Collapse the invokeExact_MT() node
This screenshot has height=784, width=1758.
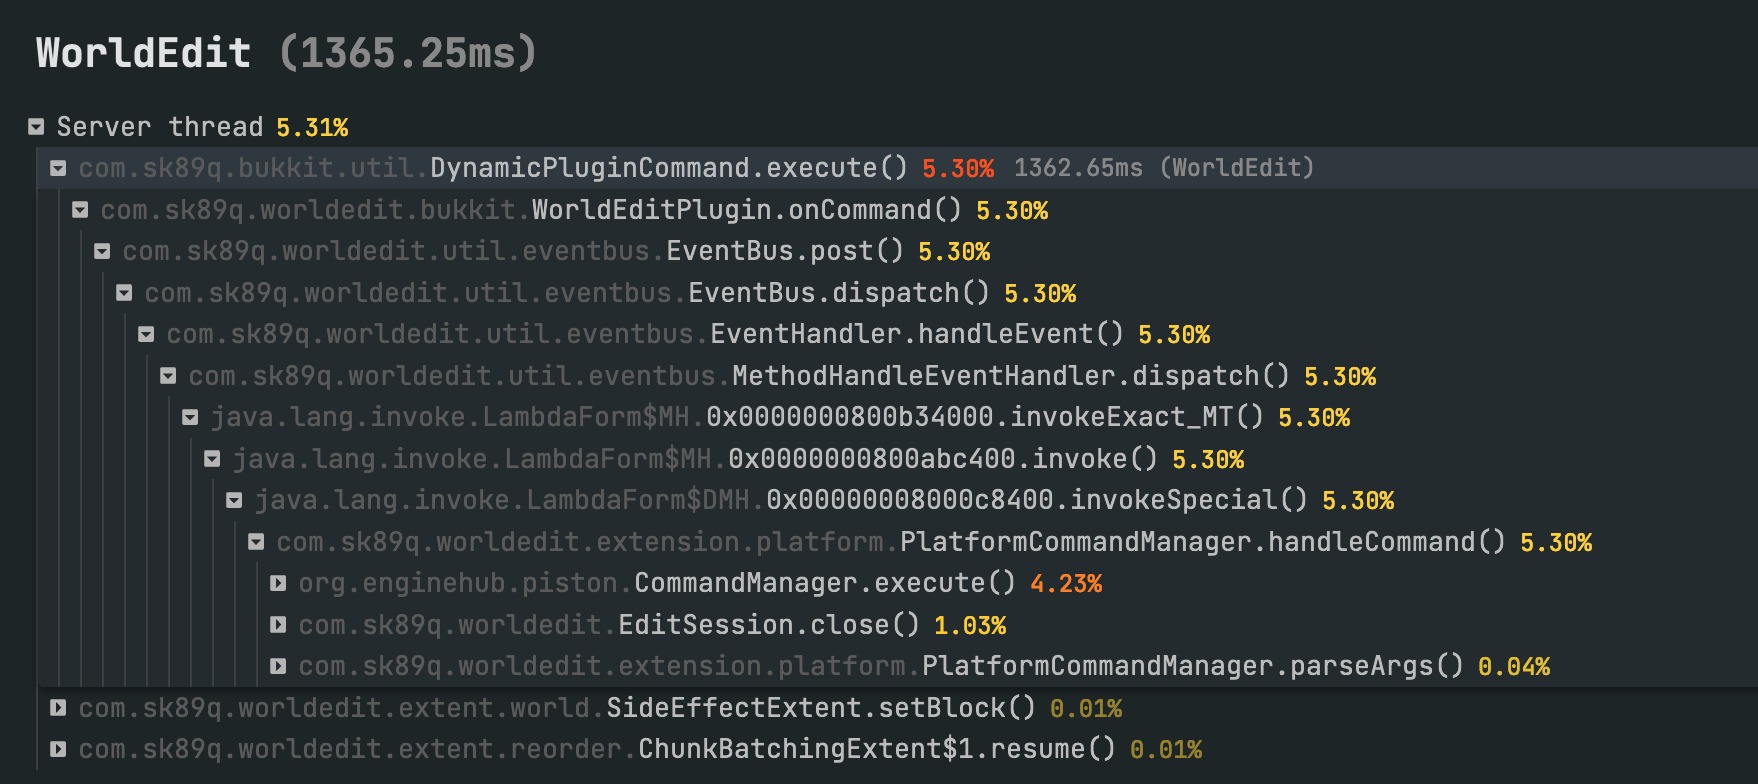[190, 417]
